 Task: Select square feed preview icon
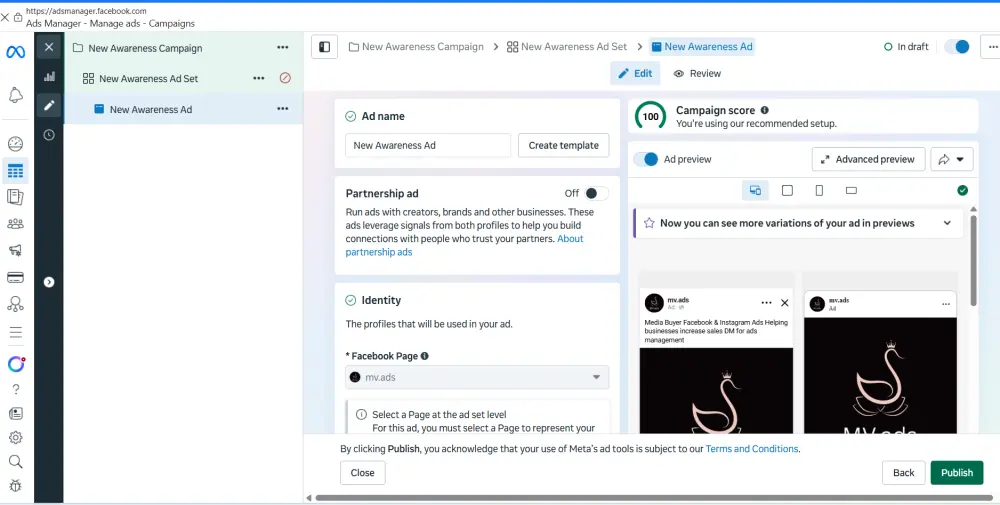(787, 191)
